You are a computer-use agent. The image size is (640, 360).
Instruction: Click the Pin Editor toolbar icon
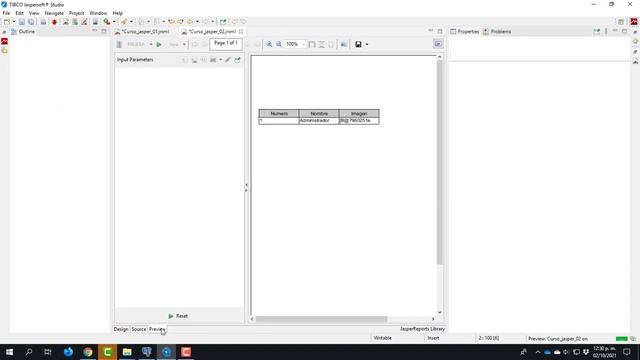pos(223,22)
